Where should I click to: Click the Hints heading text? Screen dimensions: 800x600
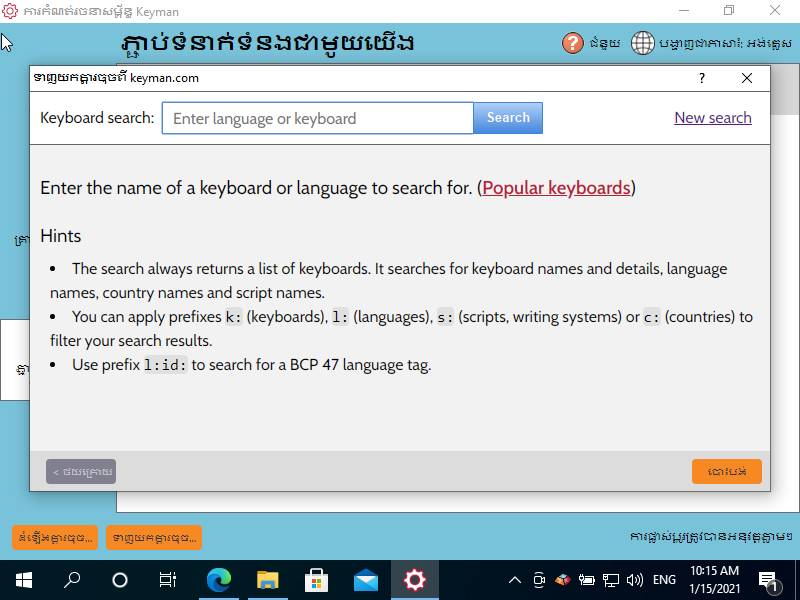coord(61,236)
